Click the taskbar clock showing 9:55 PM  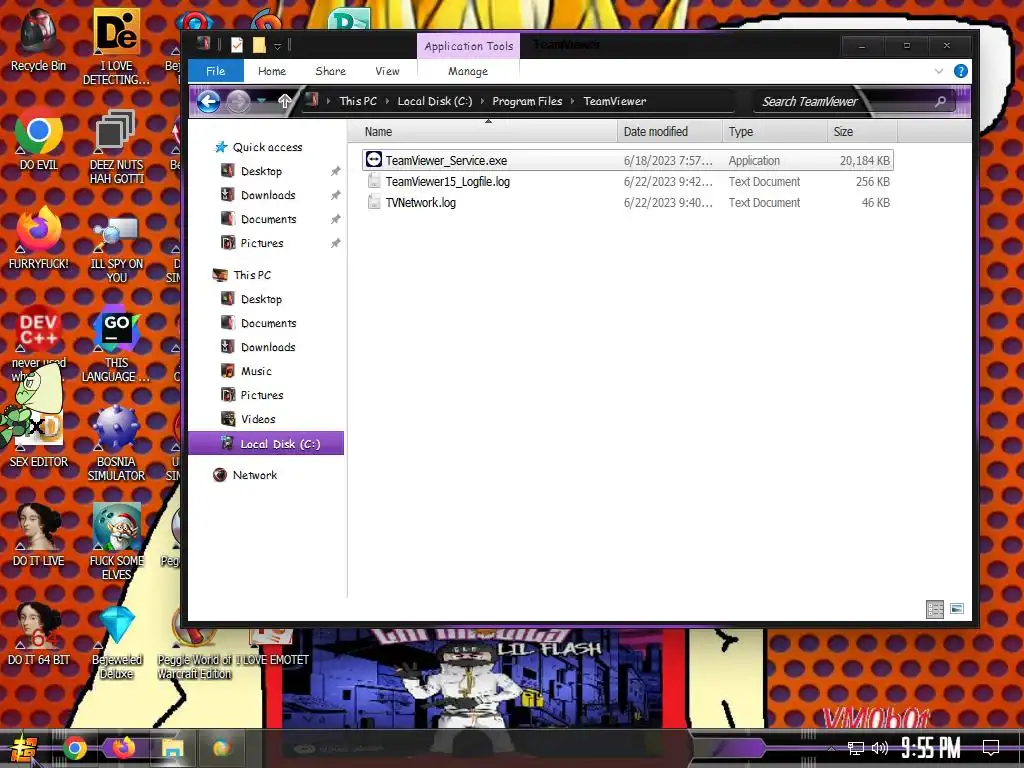pos(931,748)
